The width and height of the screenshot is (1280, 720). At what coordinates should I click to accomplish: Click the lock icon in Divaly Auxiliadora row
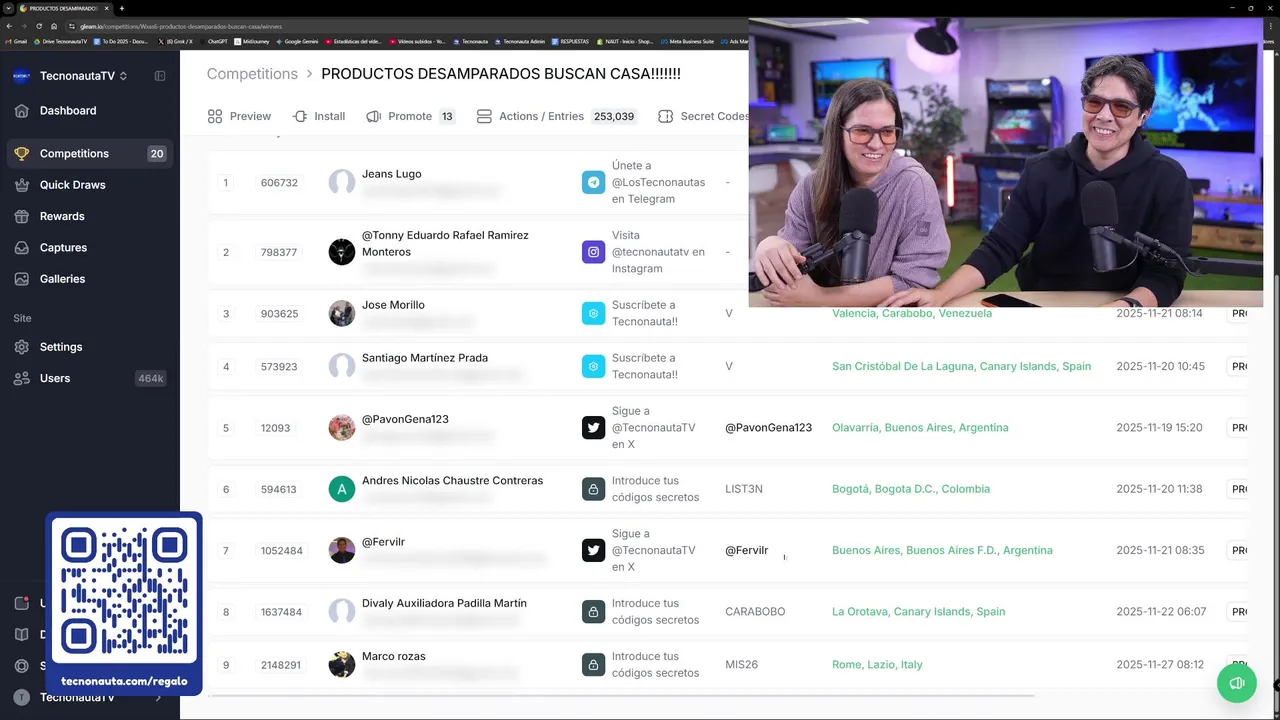tap(594, 612)
